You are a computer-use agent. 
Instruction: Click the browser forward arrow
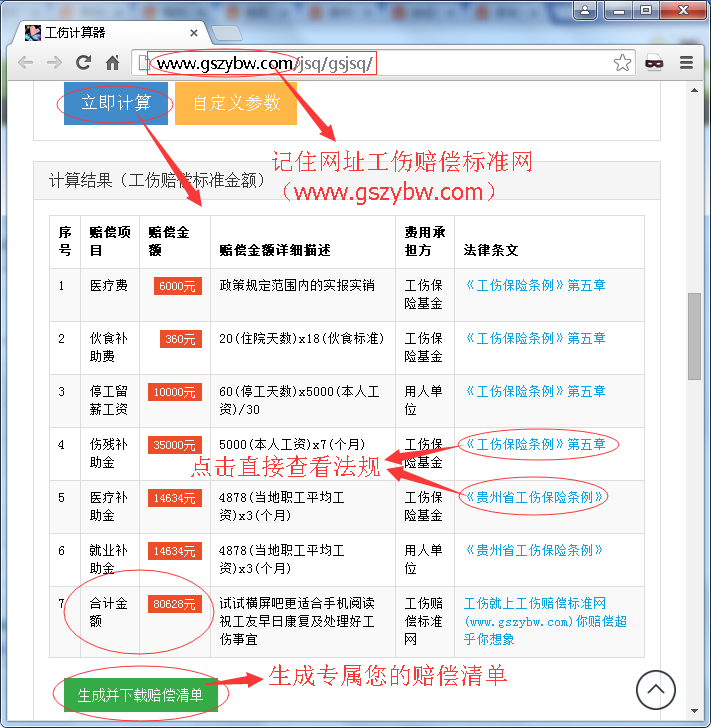(x=54, y=62)
